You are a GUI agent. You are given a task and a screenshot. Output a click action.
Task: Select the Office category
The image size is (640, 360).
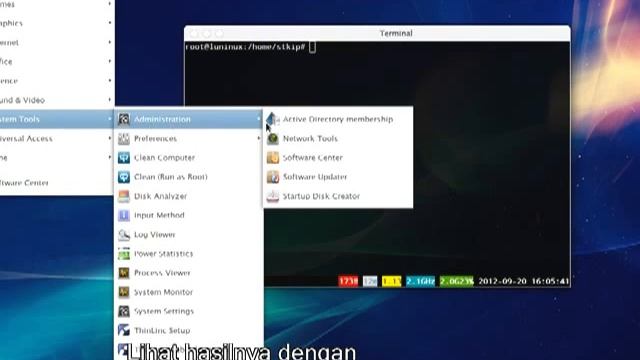57,62
